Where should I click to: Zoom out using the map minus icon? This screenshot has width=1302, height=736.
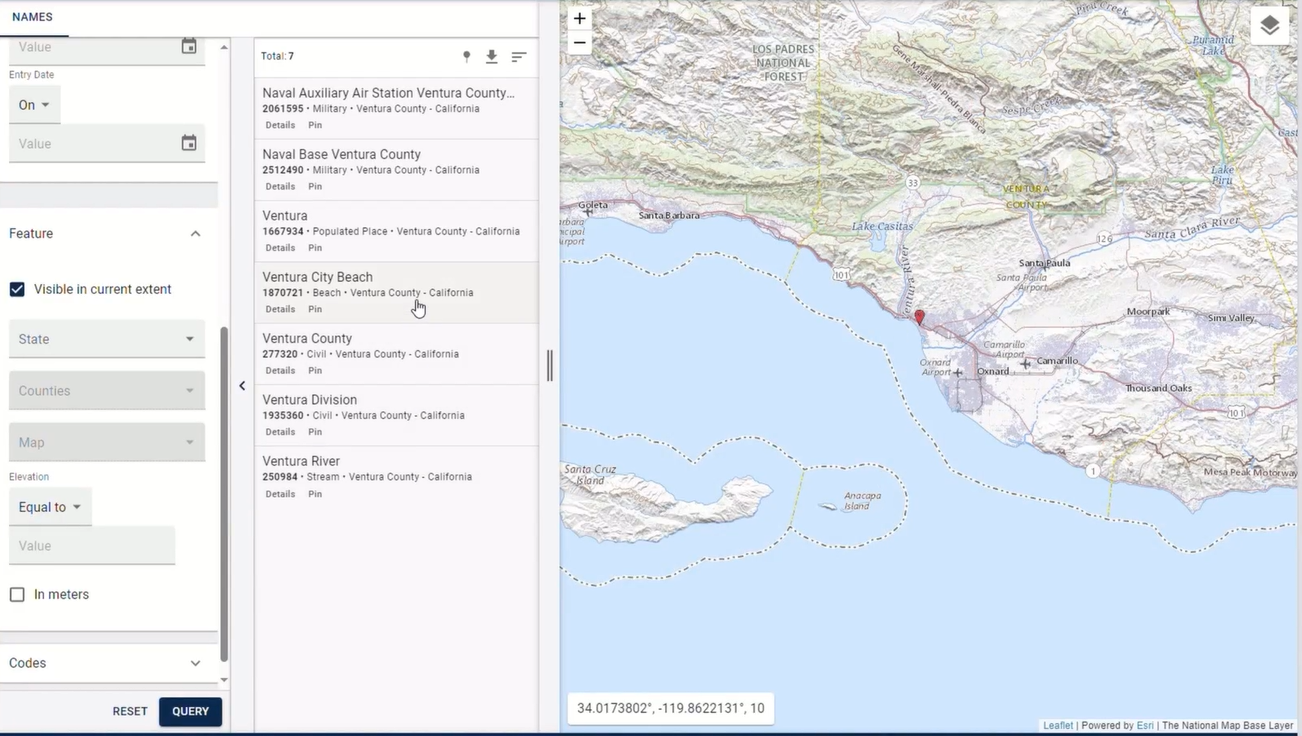[x=579, y=43]
